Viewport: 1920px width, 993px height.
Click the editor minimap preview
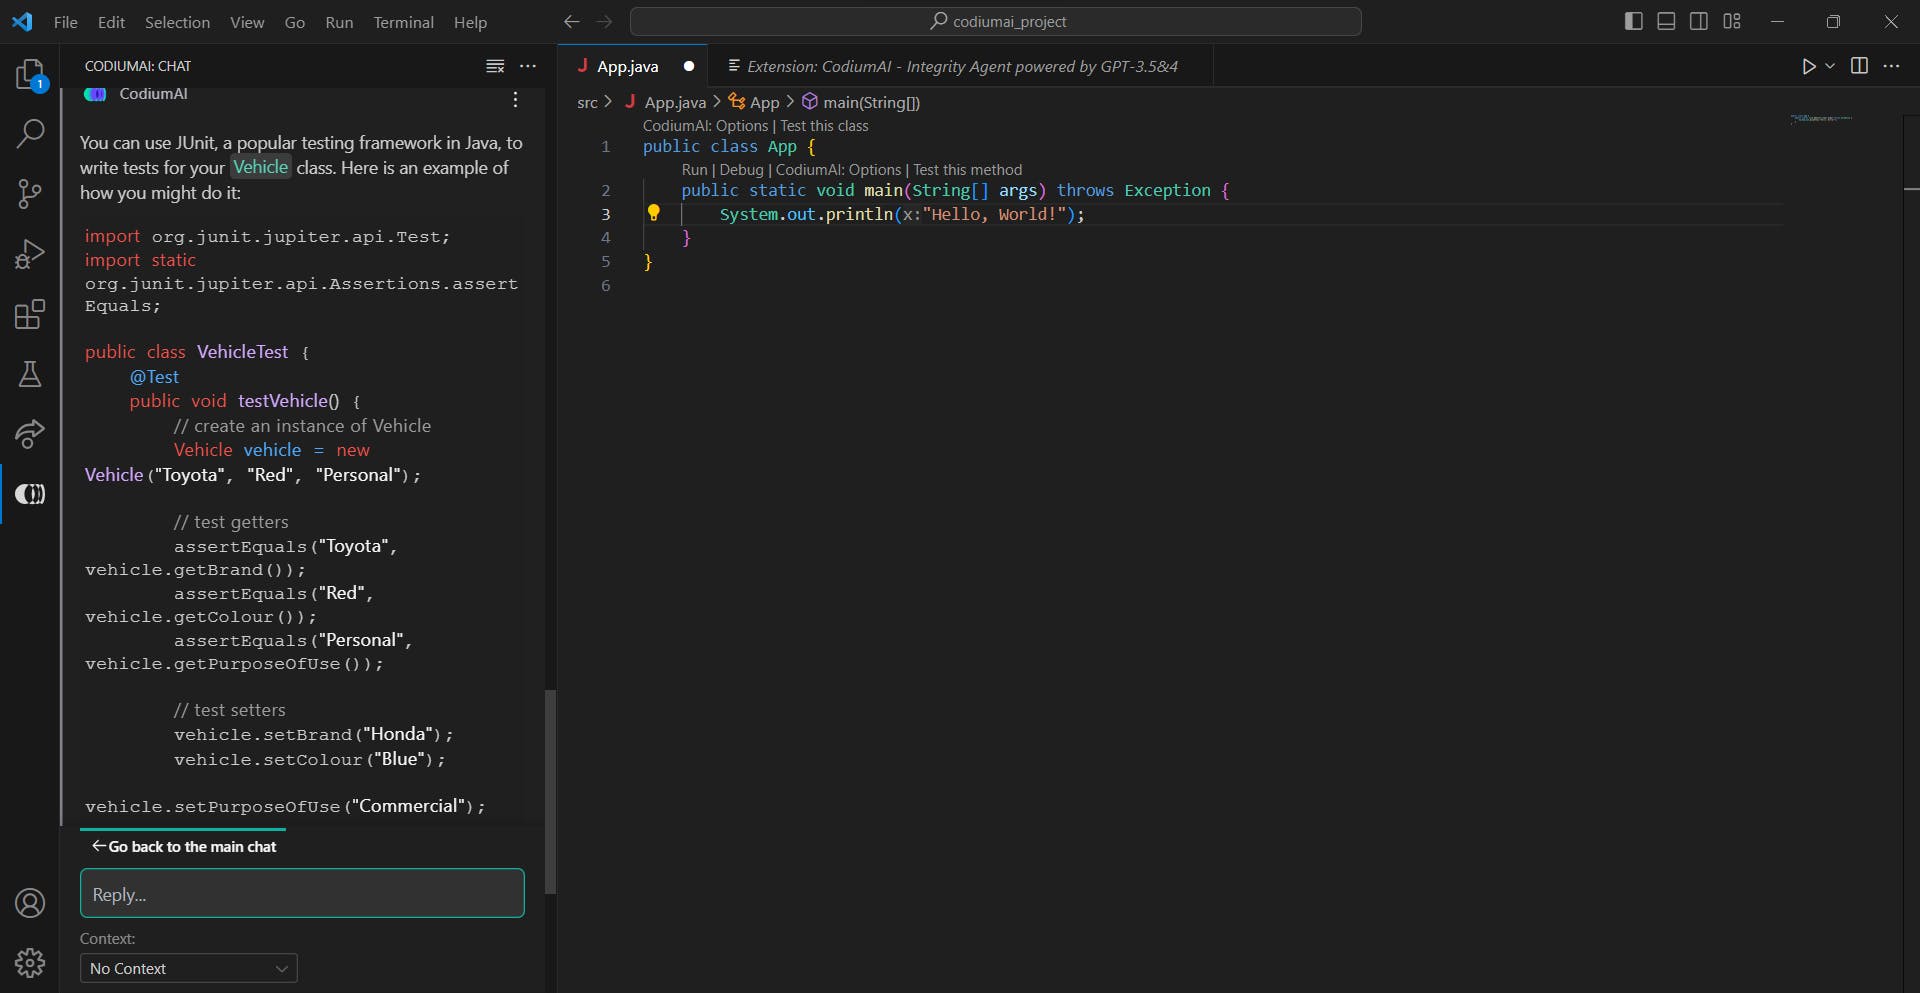[1820, 118]
